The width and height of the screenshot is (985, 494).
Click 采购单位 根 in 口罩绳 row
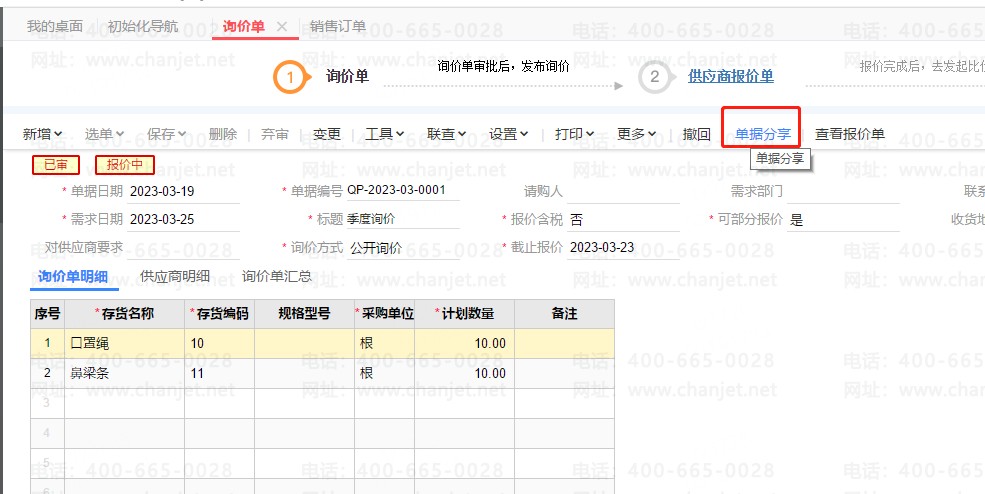pos(384,343)
